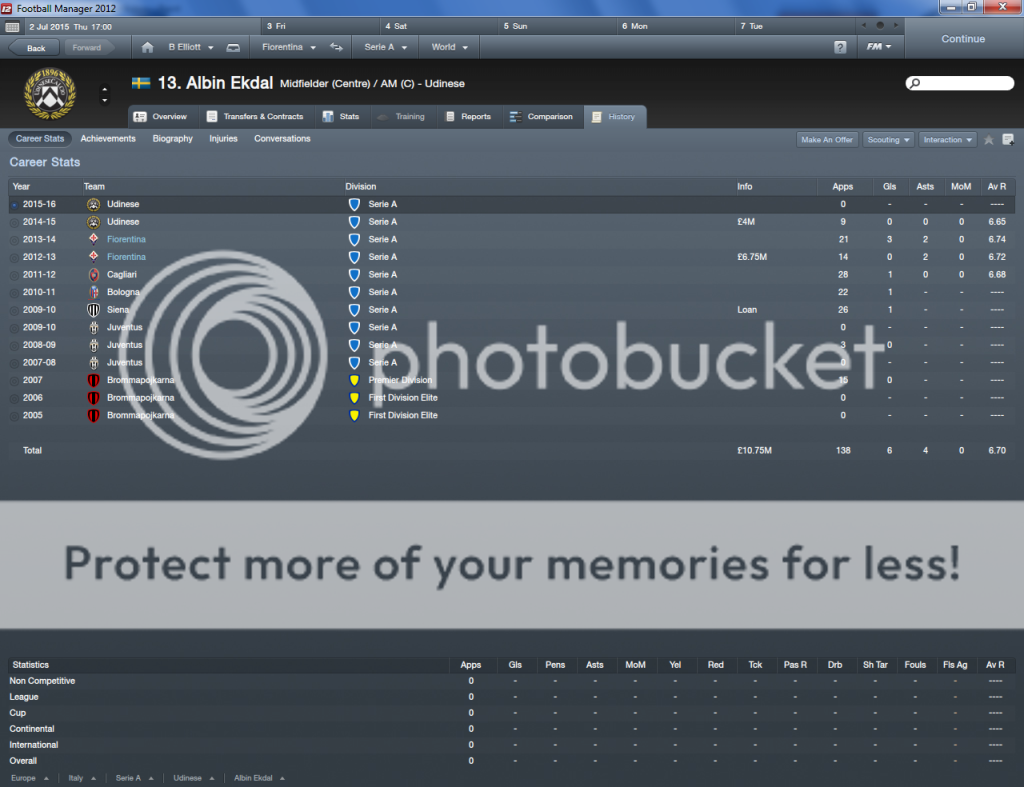The image size is (1024, 787).
Task: Click the calendar center dot button
Action: coord(880,25)
